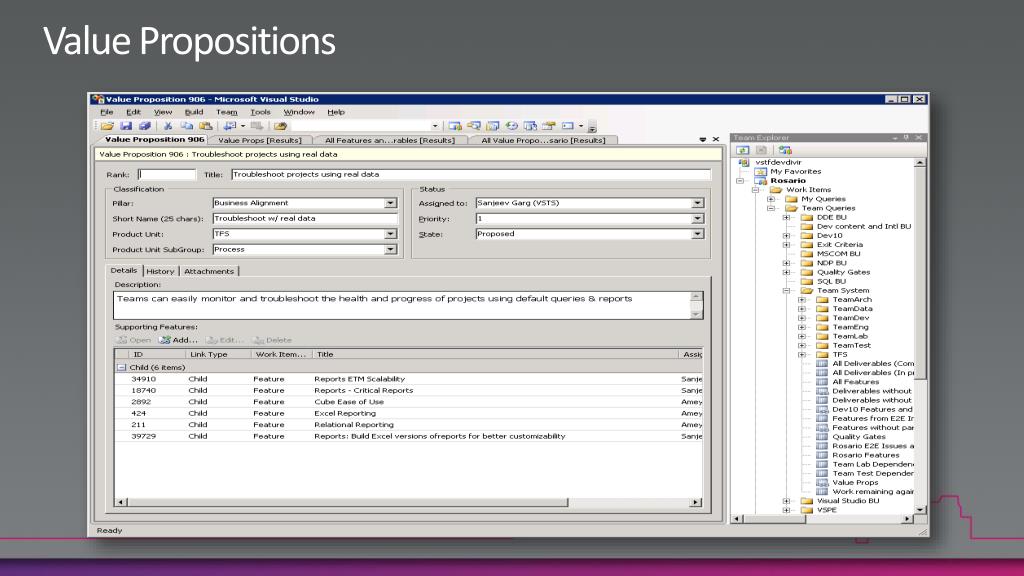Click the Add link icon in Supporting Features
1024x576 pixels.
click(x=165, y=340)
